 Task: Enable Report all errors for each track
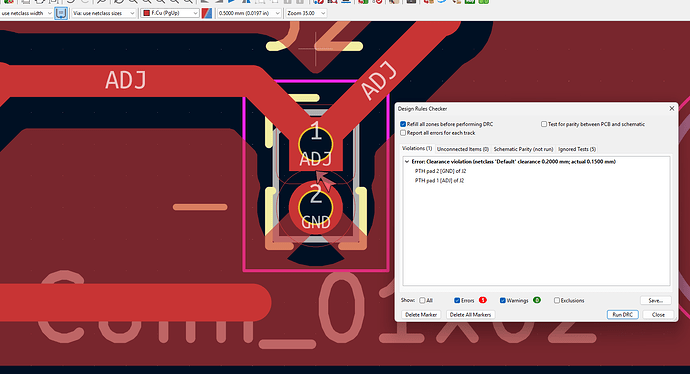403,133
